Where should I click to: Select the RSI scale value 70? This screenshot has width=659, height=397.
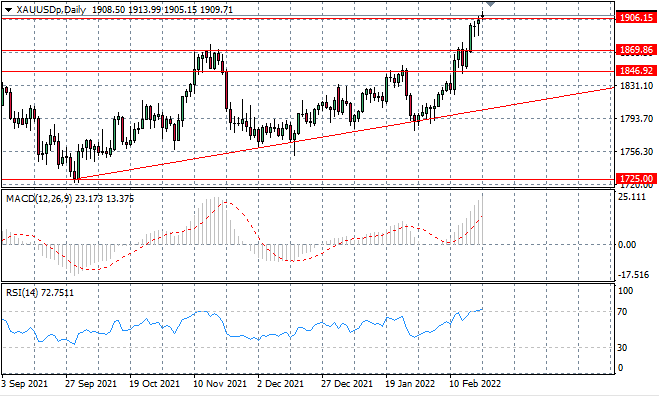(x=622, y=312)
